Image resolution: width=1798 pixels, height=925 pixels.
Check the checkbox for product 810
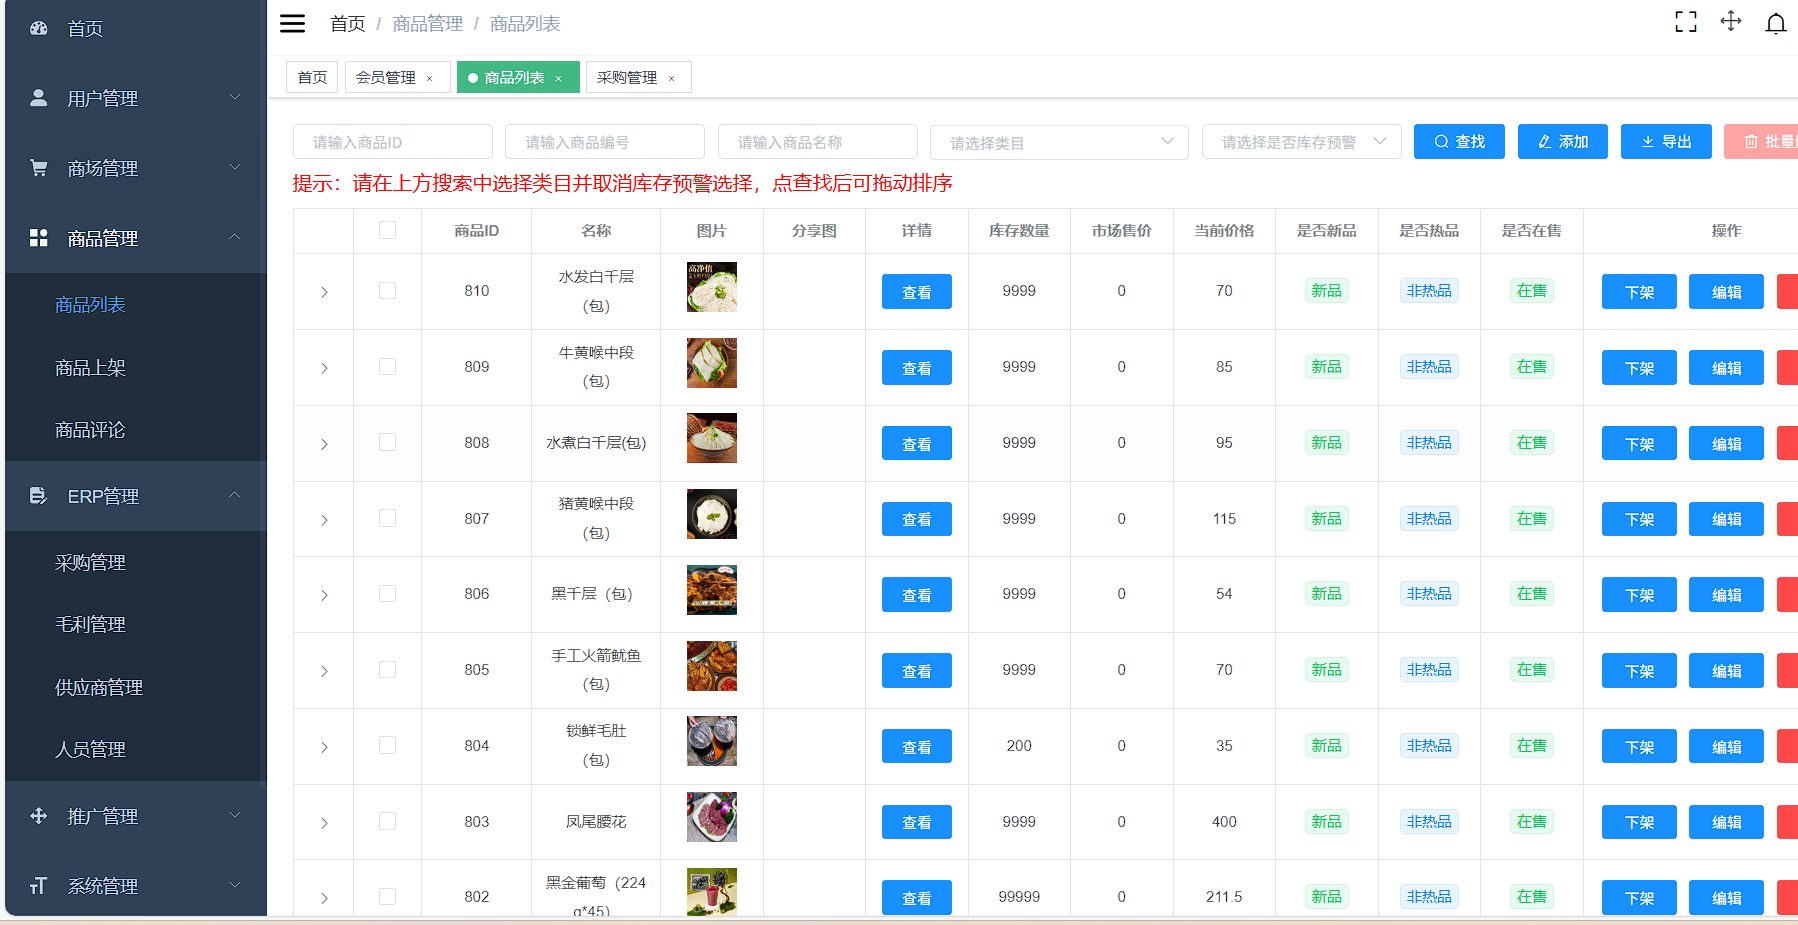(387, 291)
